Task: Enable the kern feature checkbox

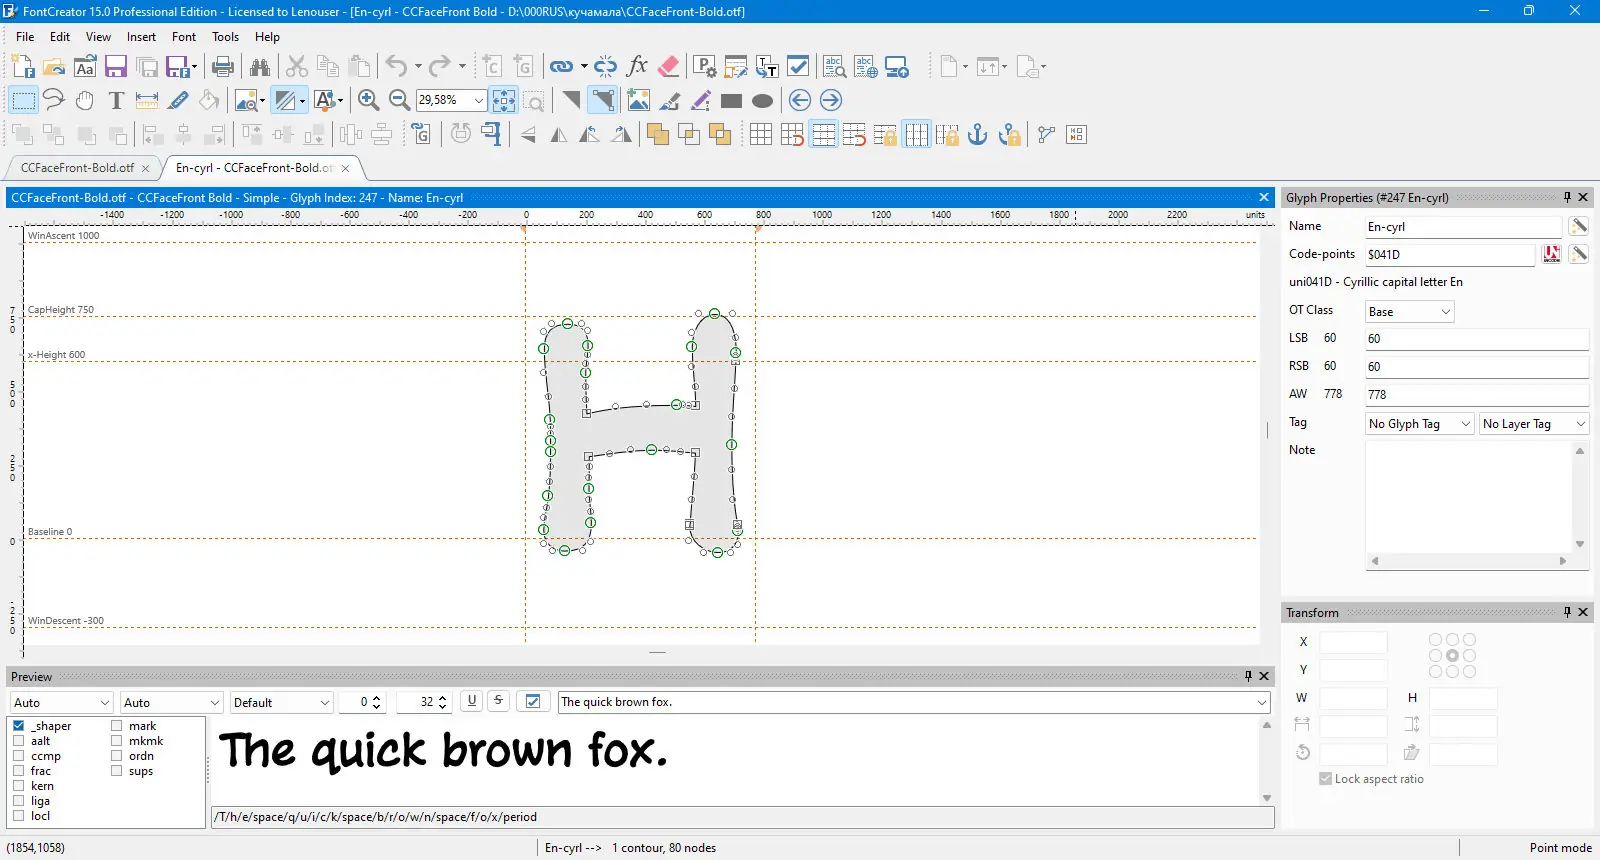Action: (x=19, y=786)
